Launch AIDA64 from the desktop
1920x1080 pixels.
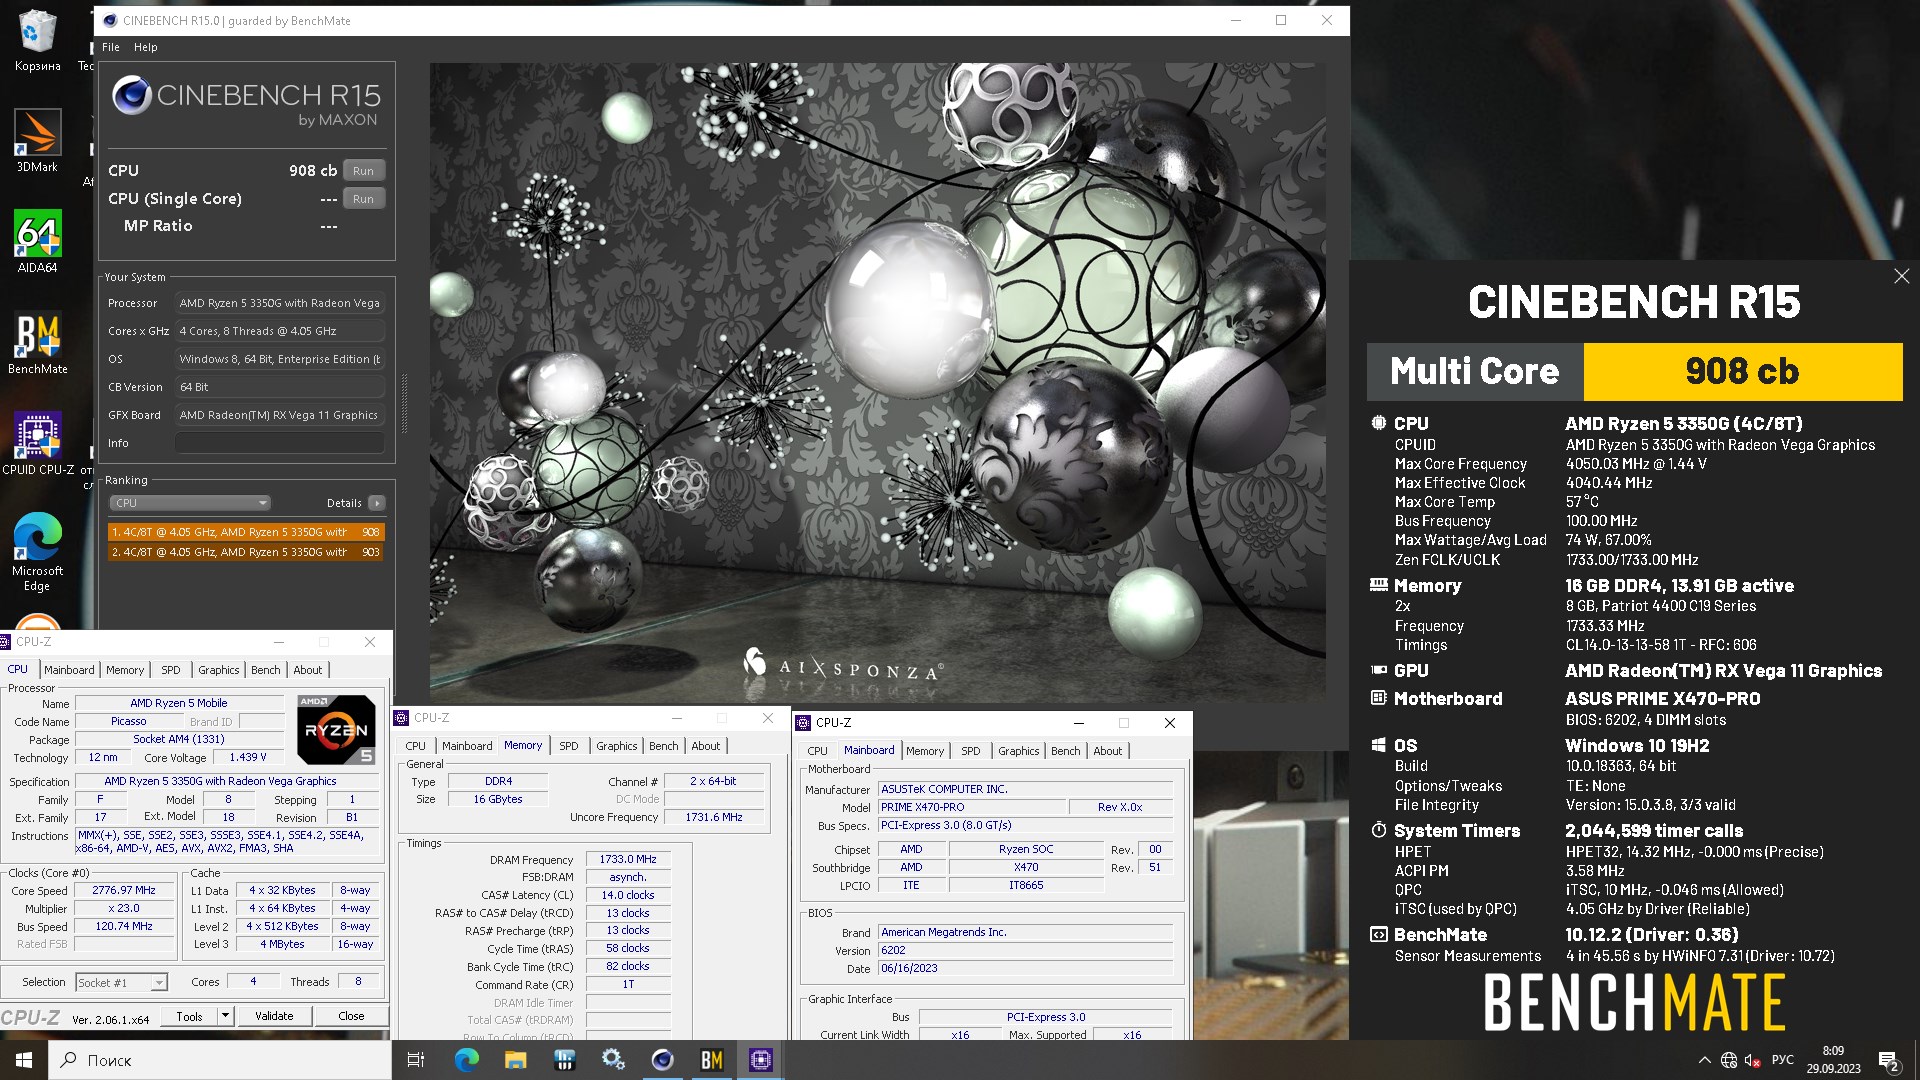pos(37,241)
